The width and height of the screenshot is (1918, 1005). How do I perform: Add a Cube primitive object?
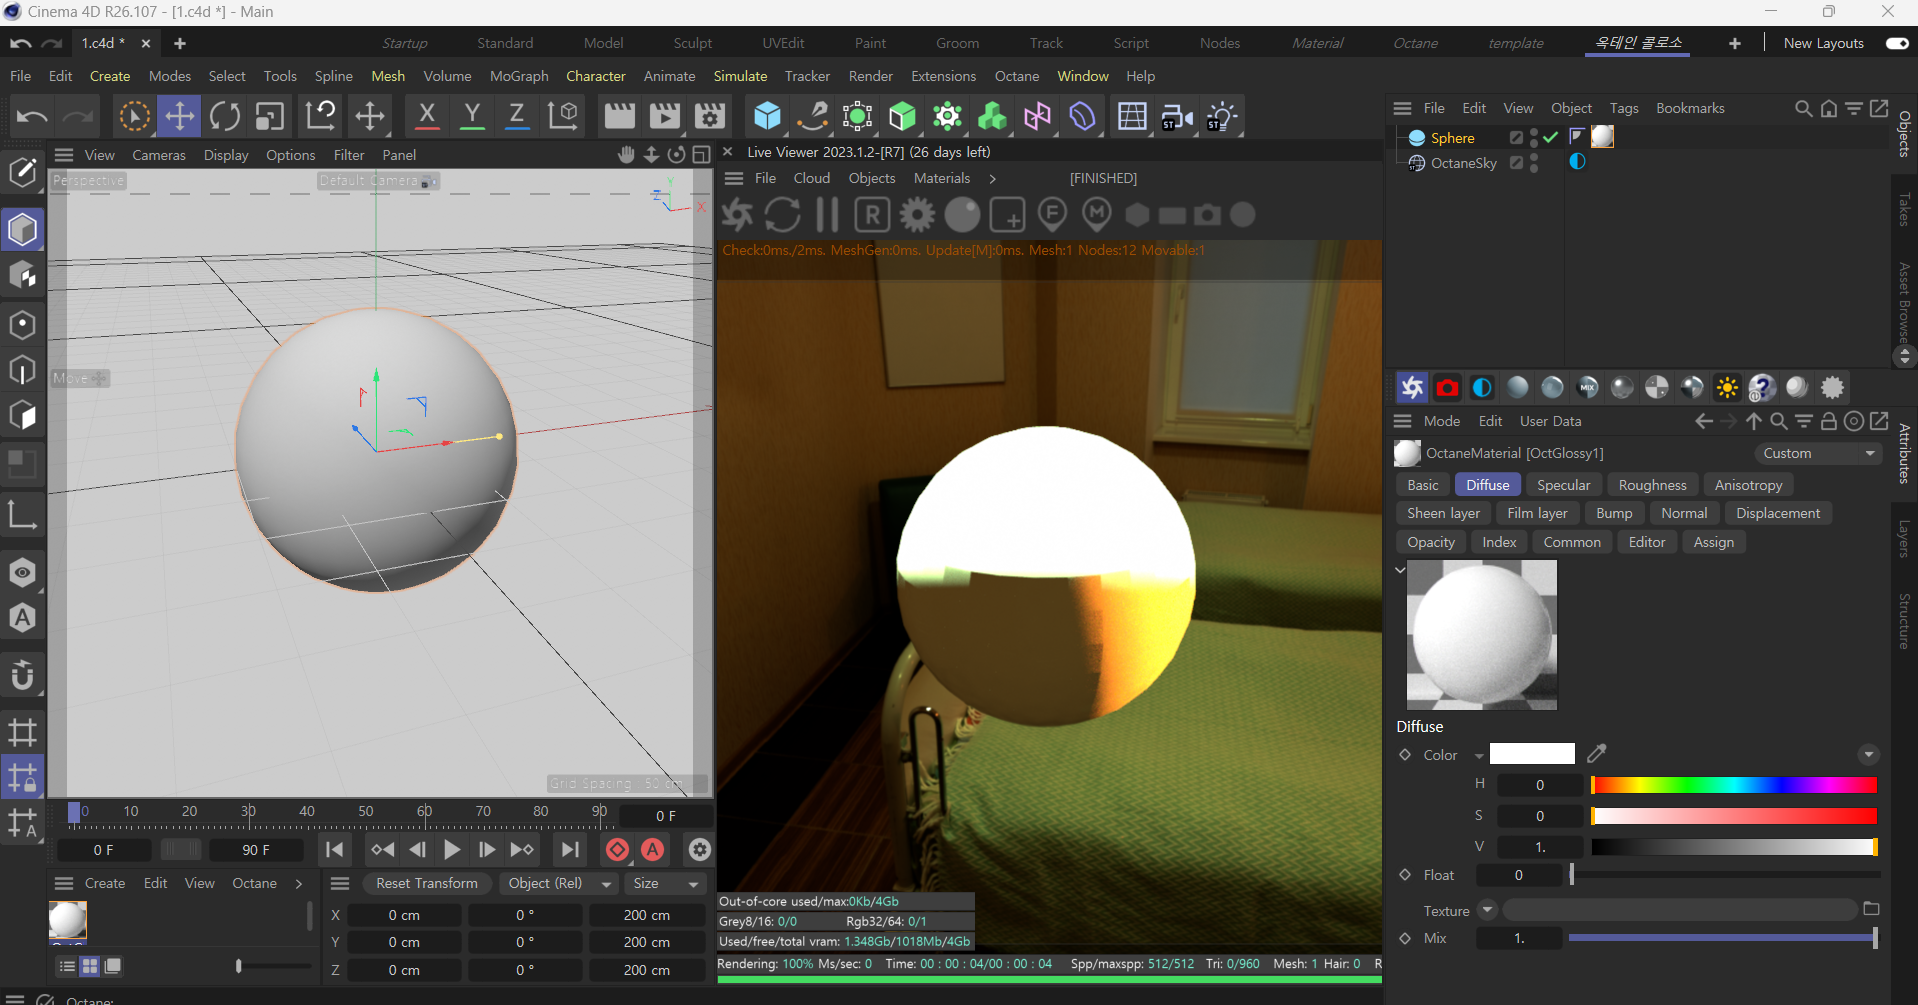767,116
